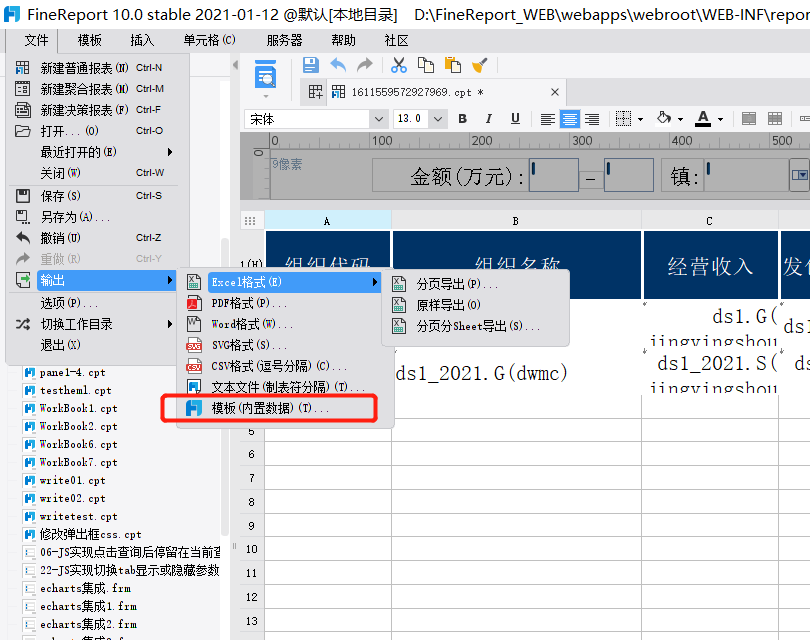Align cell text left
810x640 pixels.
point(548,119)
